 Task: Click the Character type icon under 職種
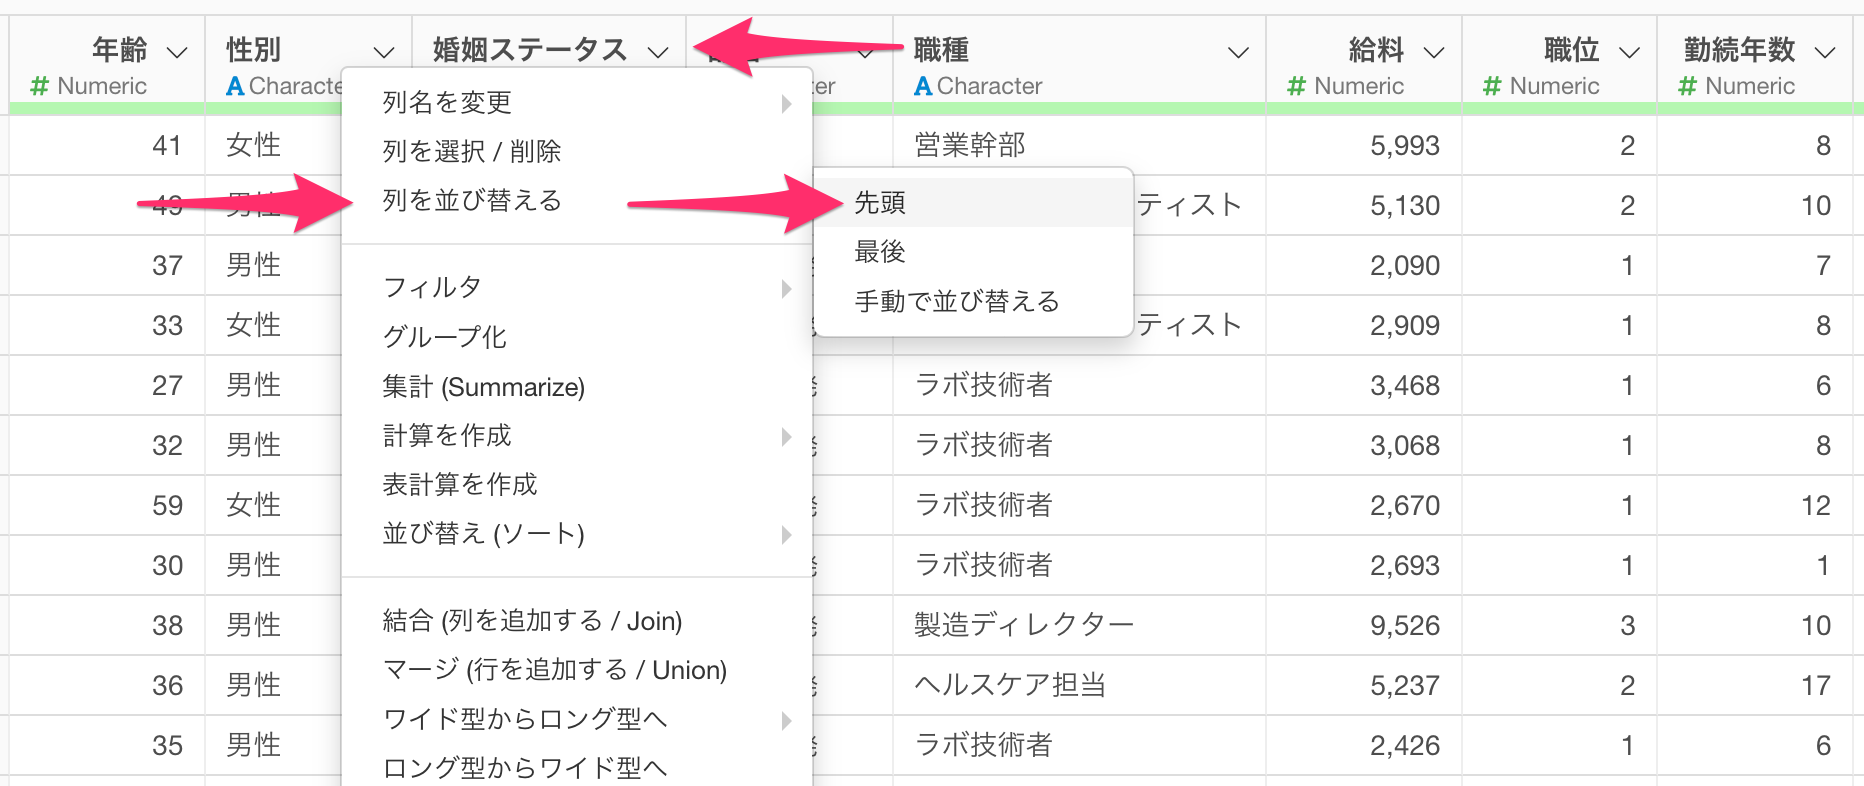pos(923,86)
